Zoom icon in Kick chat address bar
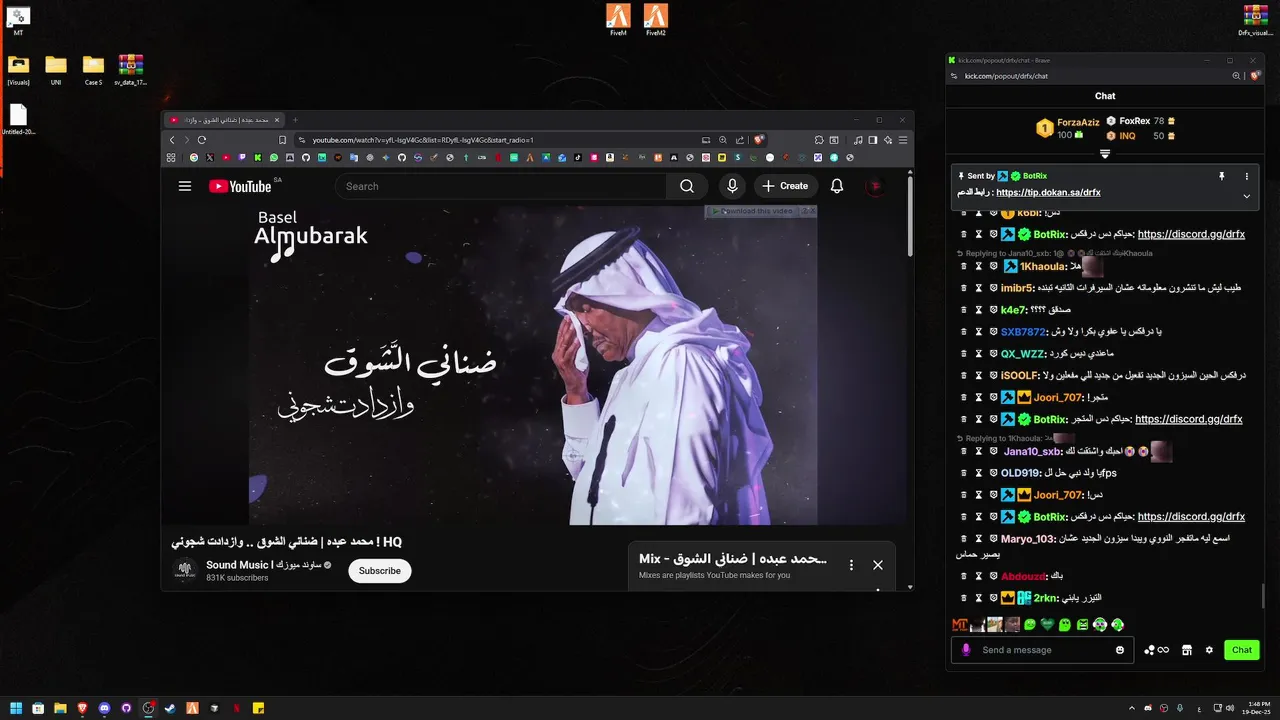 pyautogui.click(x=1236, y=76)
